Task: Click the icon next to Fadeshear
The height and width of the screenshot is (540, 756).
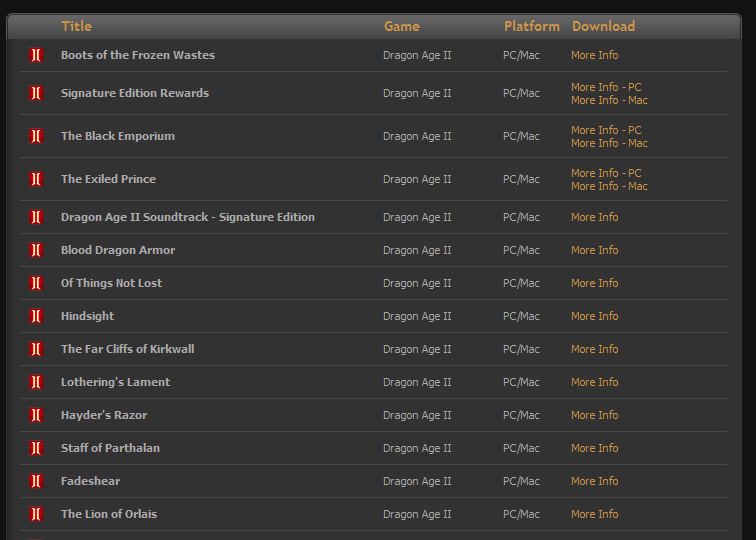Action: (36, 481)
